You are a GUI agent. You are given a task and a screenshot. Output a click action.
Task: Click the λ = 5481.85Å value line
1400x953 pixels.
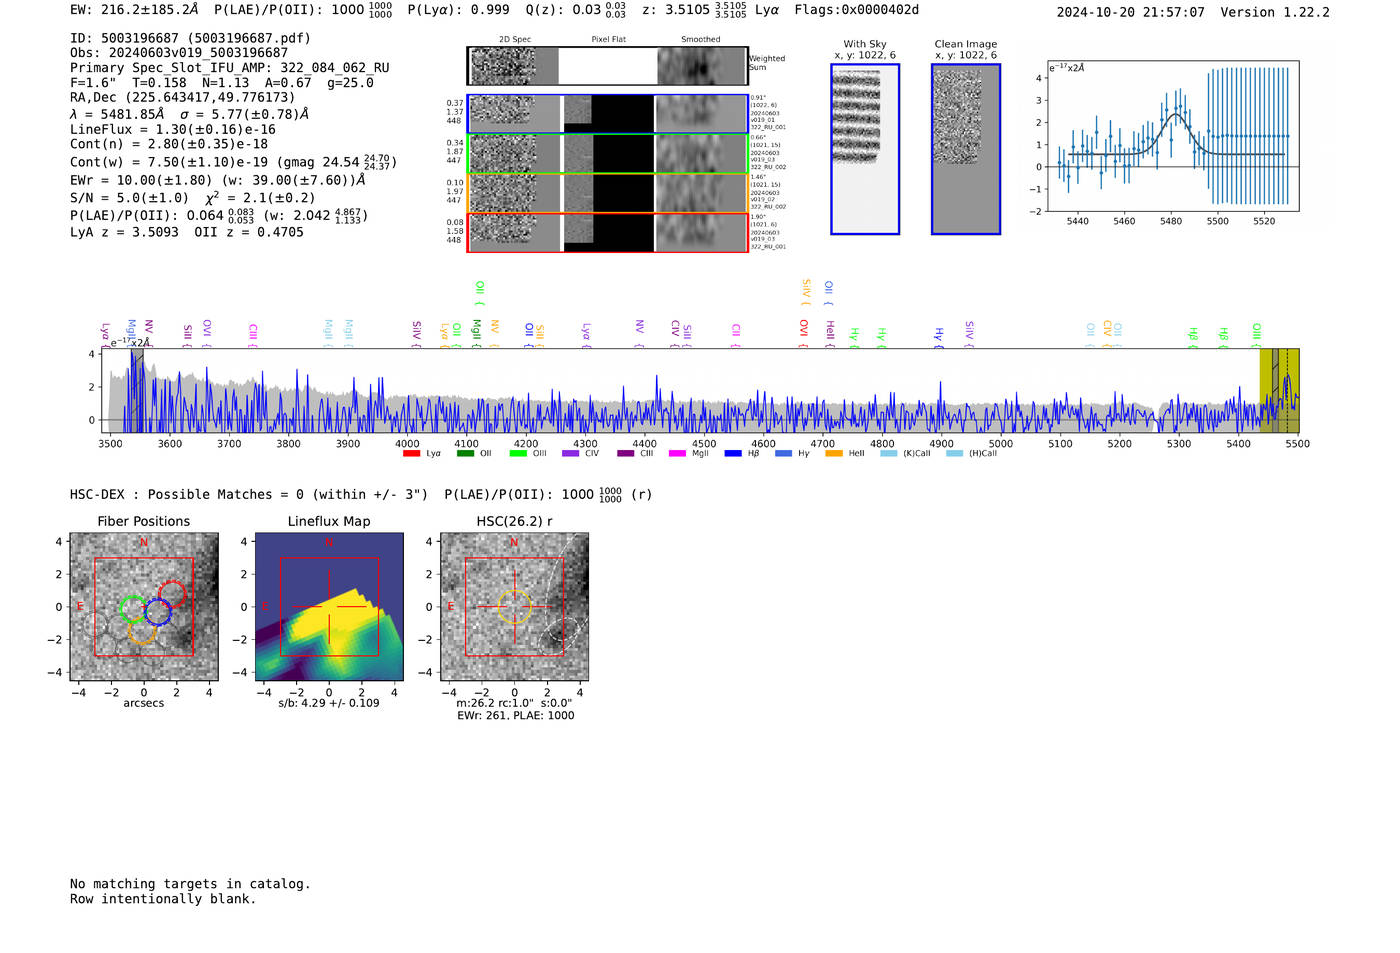(x=190, y=114)
